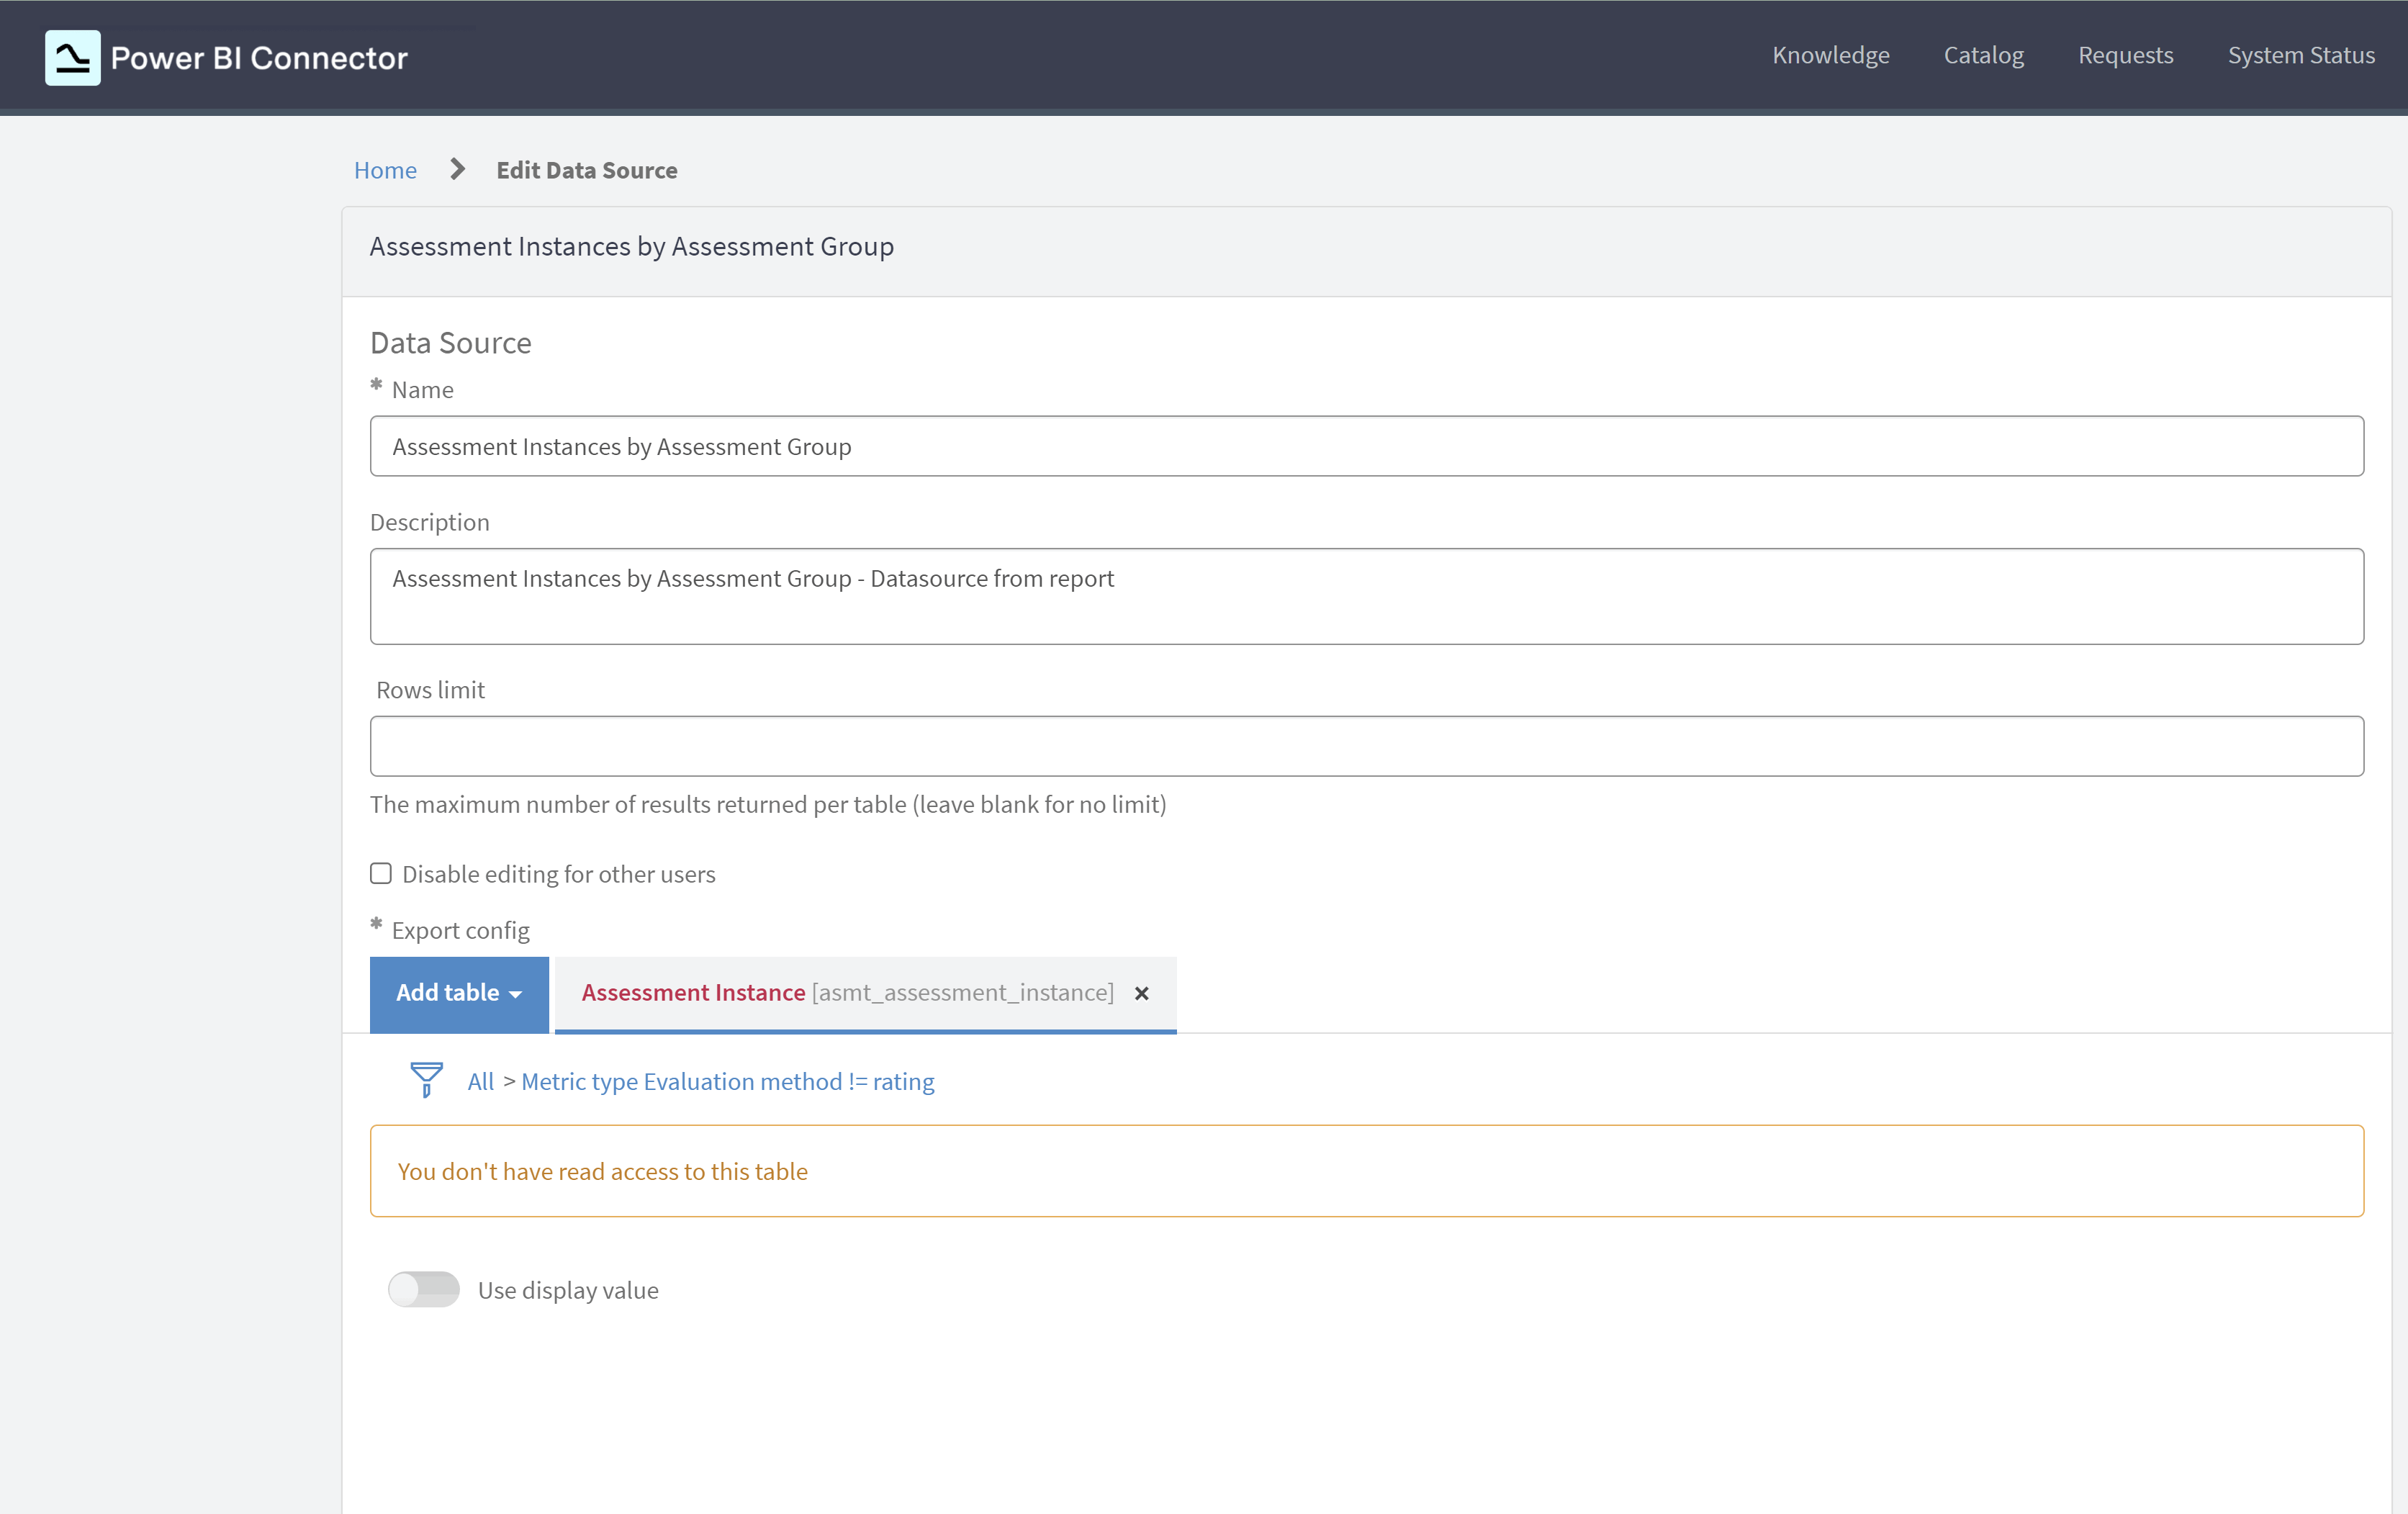The height and width of the screenshot is (1514, 2408).
Task: Click the Add table caret arrow
Action: coord(516,995)
